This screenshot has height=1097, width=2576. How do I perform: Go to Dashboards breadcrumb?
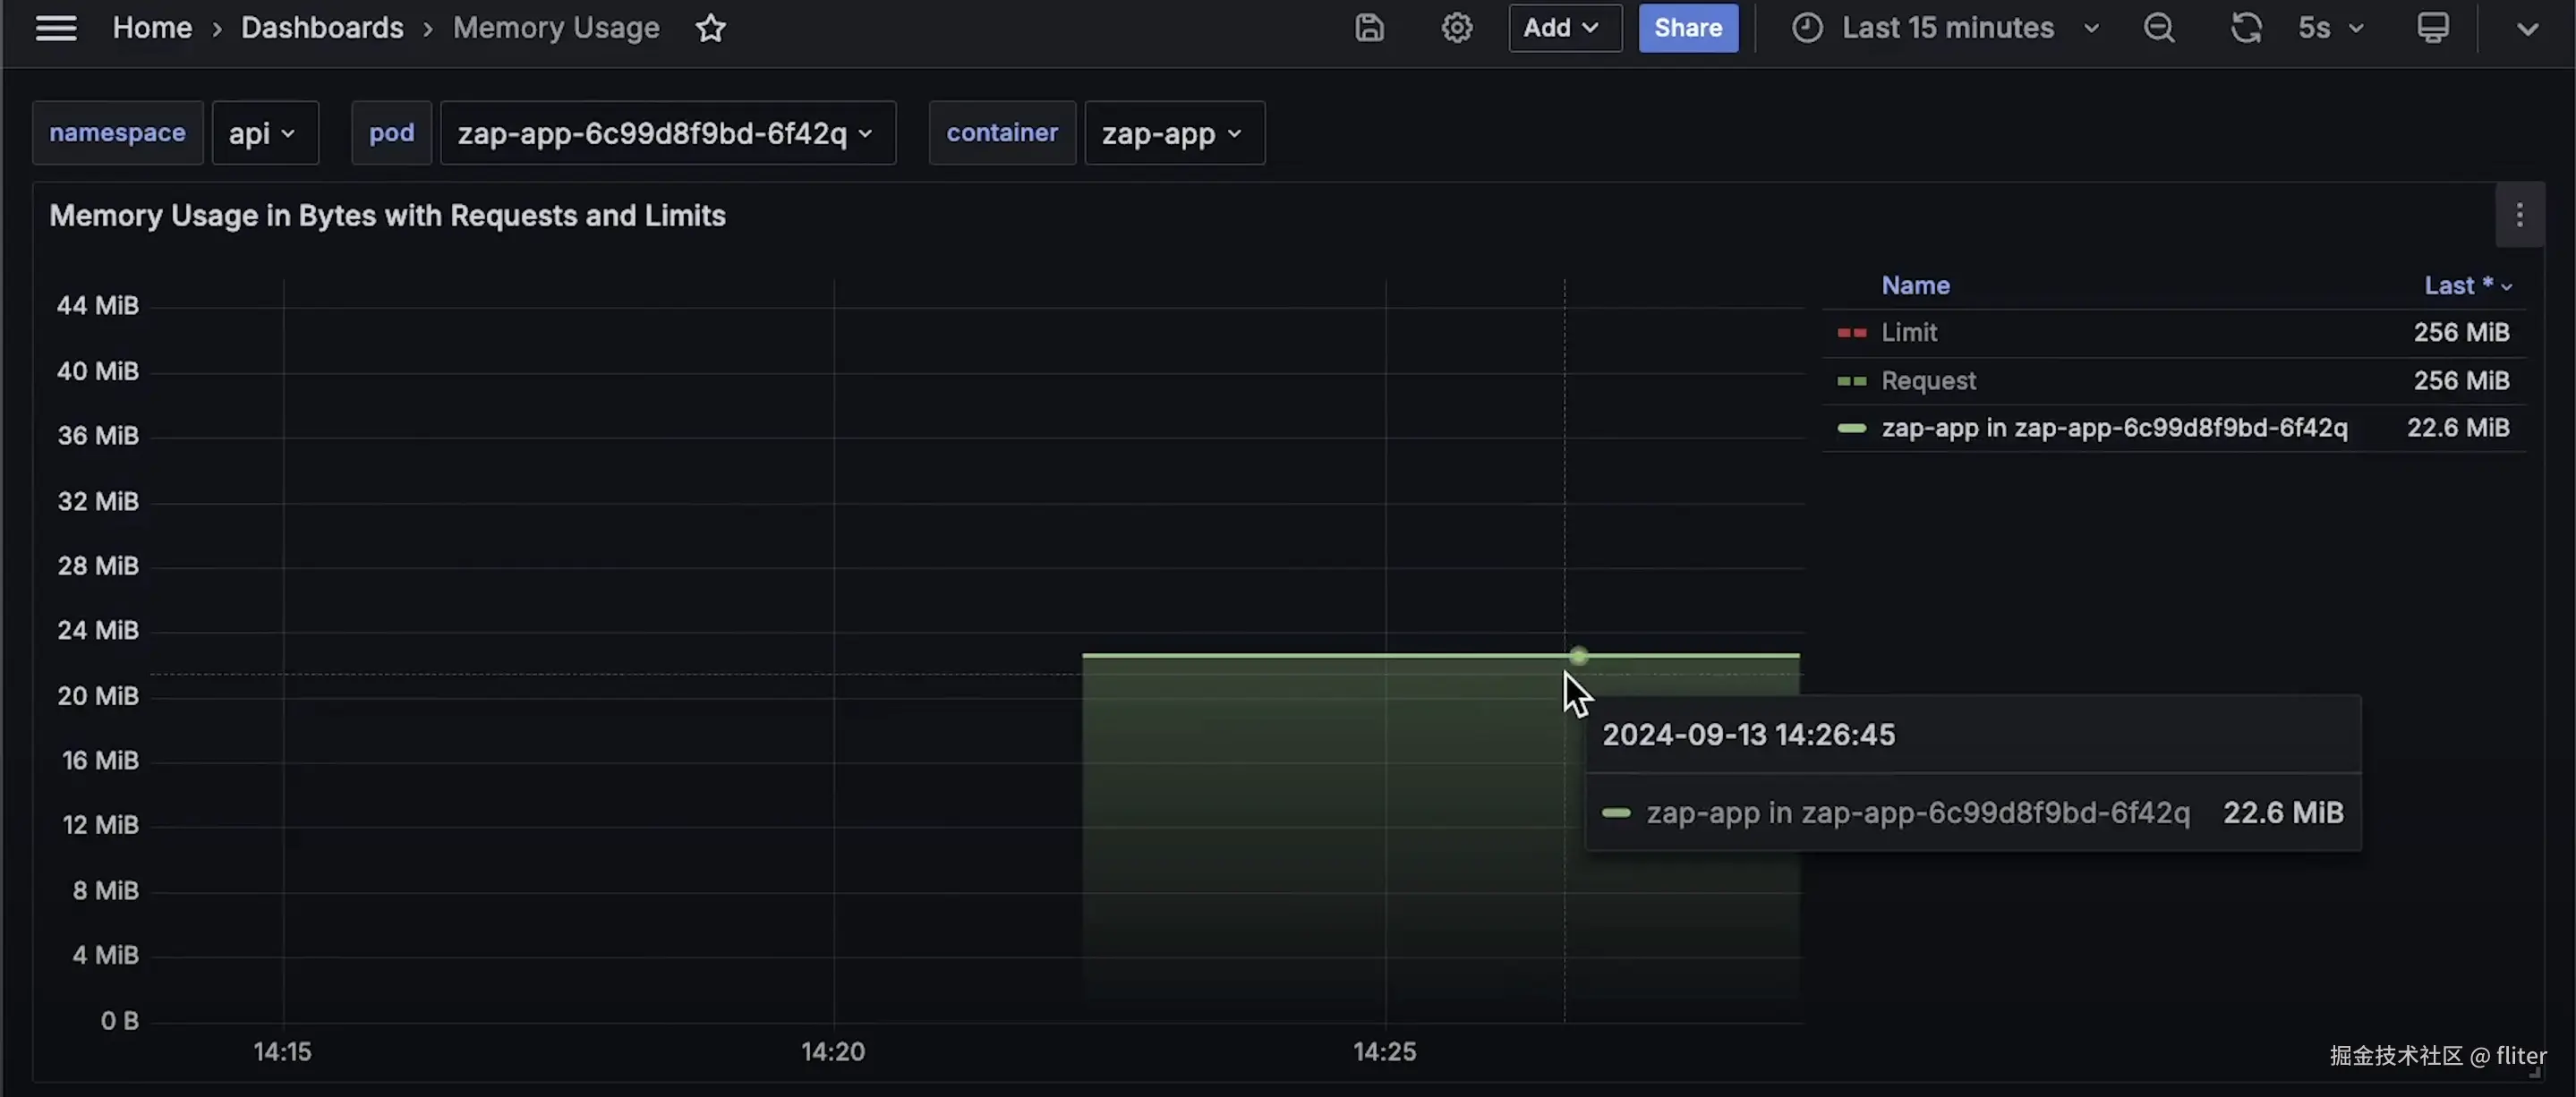click(322, 28)
